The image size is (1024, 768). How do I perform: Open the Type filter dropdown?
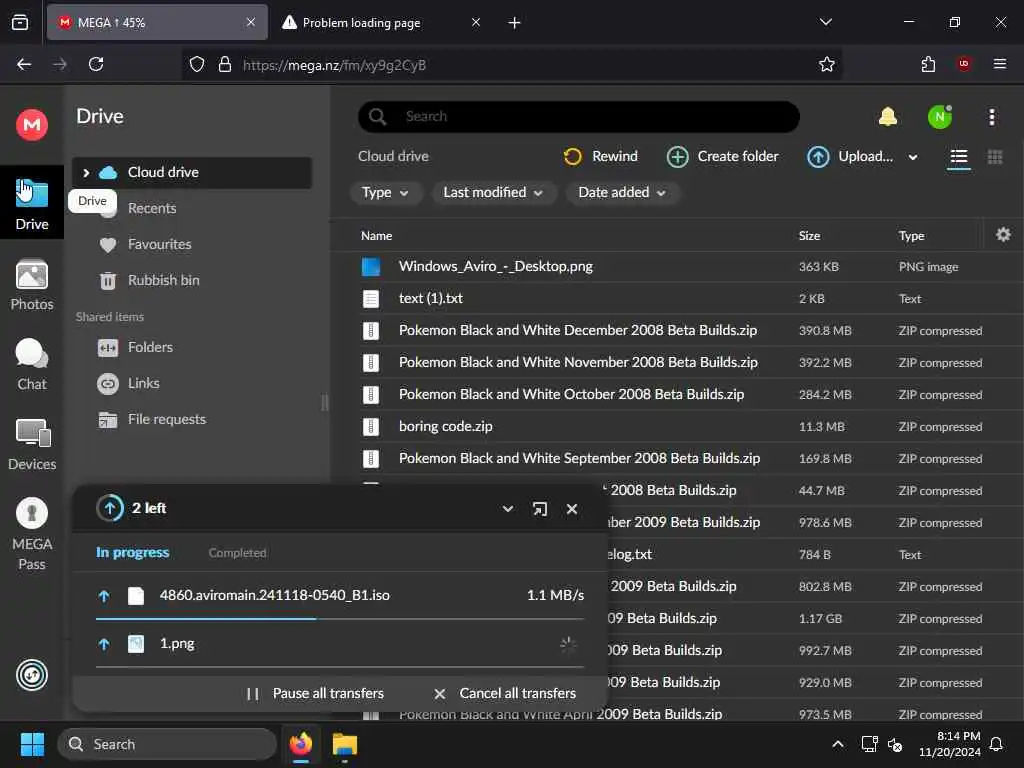click(x=385, y=193)
